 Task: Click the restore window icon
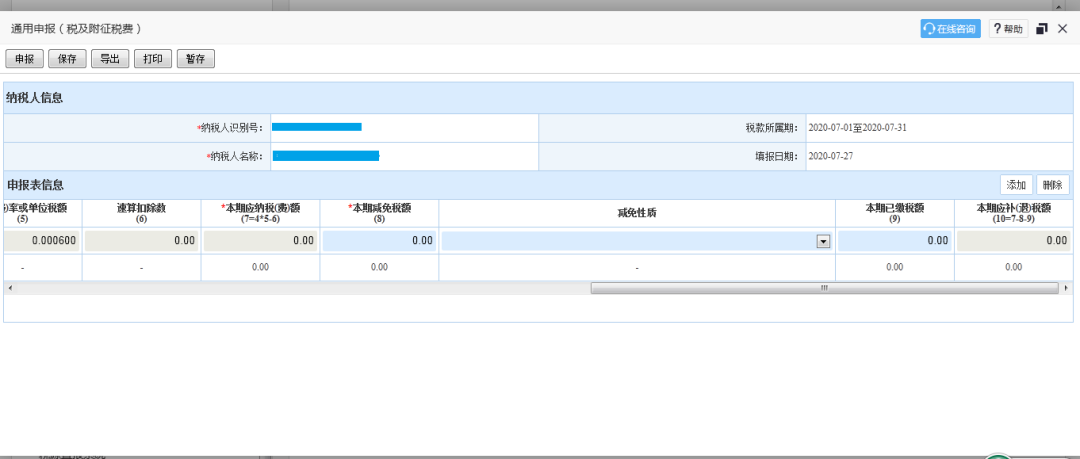click(1042, 29)
